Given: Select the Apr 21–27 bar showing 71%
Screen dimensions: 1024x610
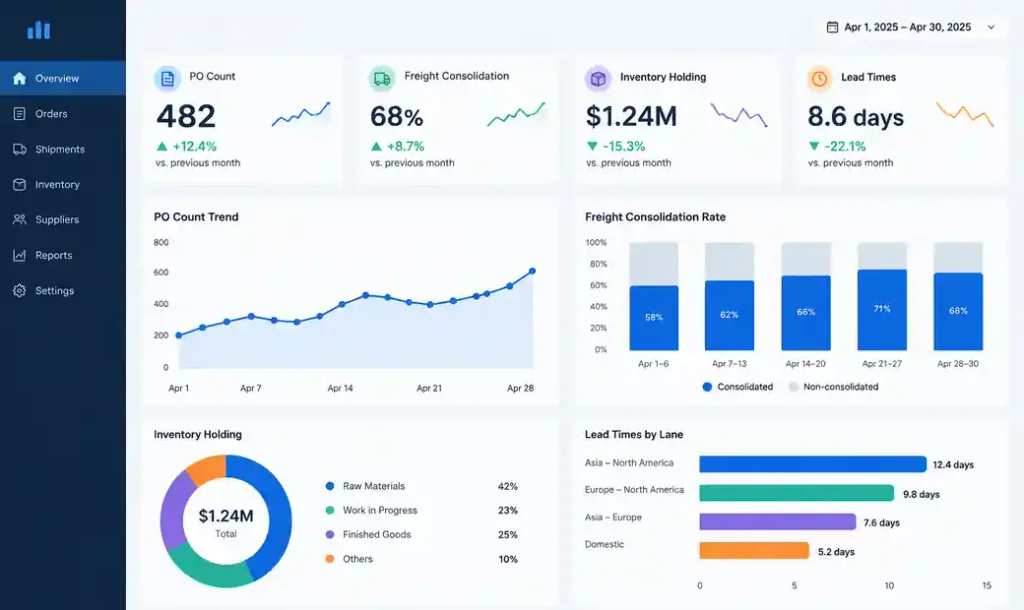Looking at the screenshot, I should click(x=882, y=310).
